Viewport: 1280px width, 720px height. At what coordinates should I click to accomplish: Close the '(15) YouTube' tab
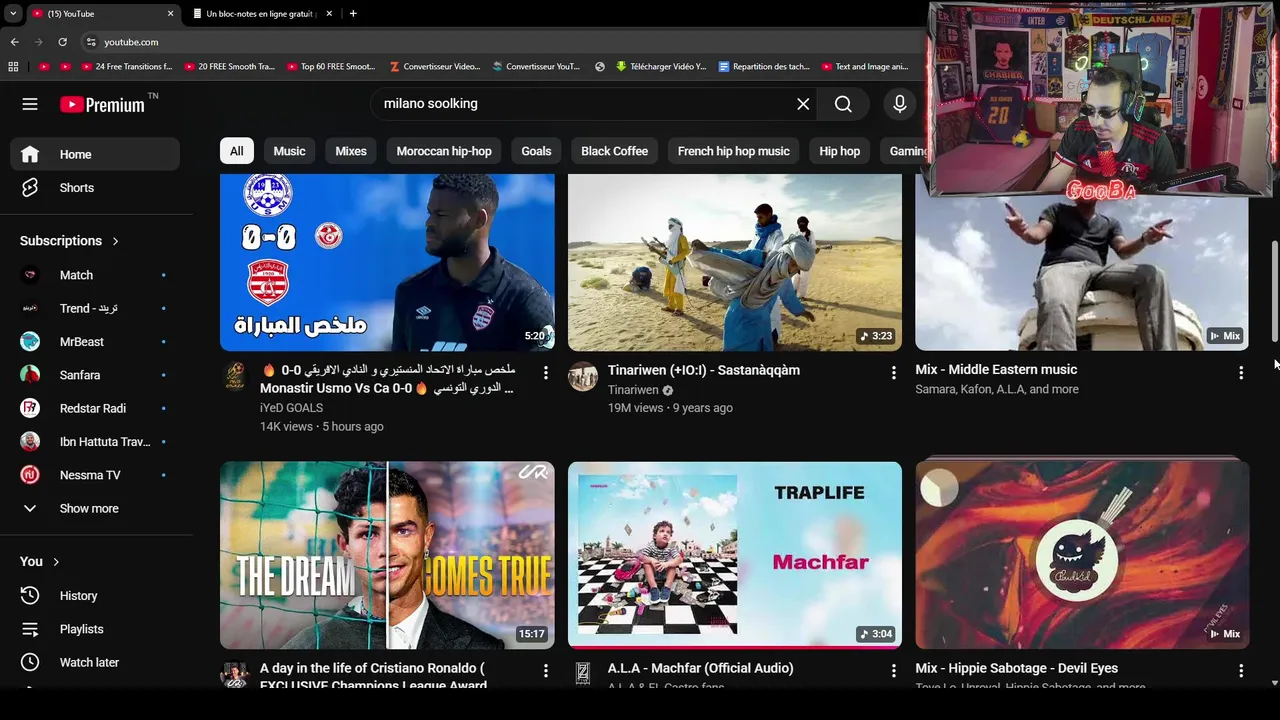tap(170, 14)
